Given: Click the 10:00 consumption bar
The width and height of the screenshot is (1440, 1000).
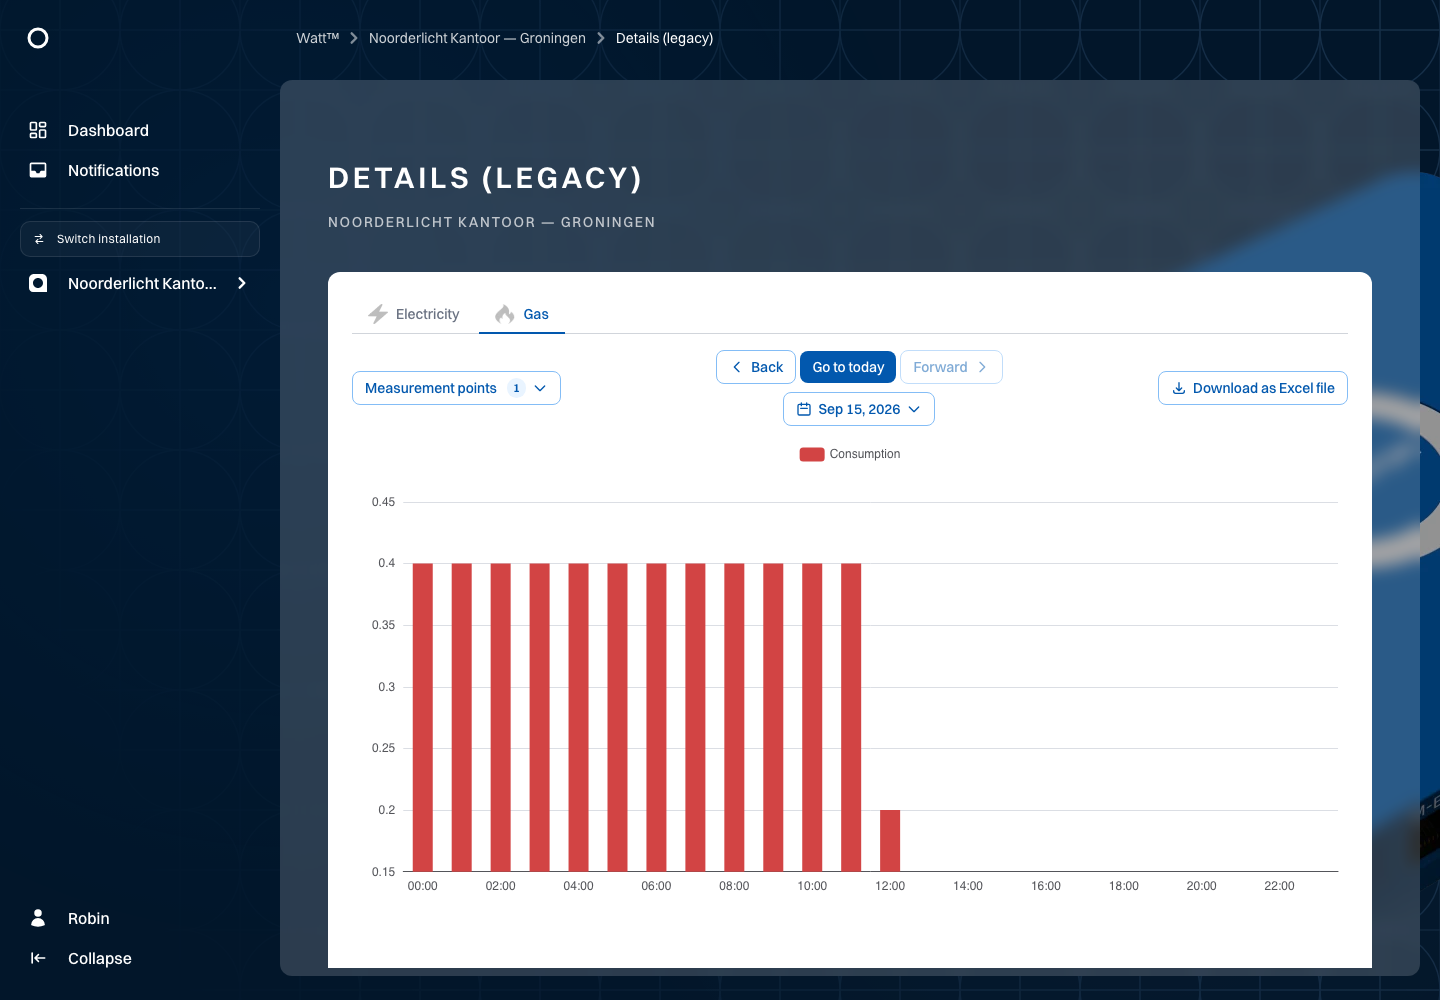Looking at the screenshot, I should [x=812, y=717].
